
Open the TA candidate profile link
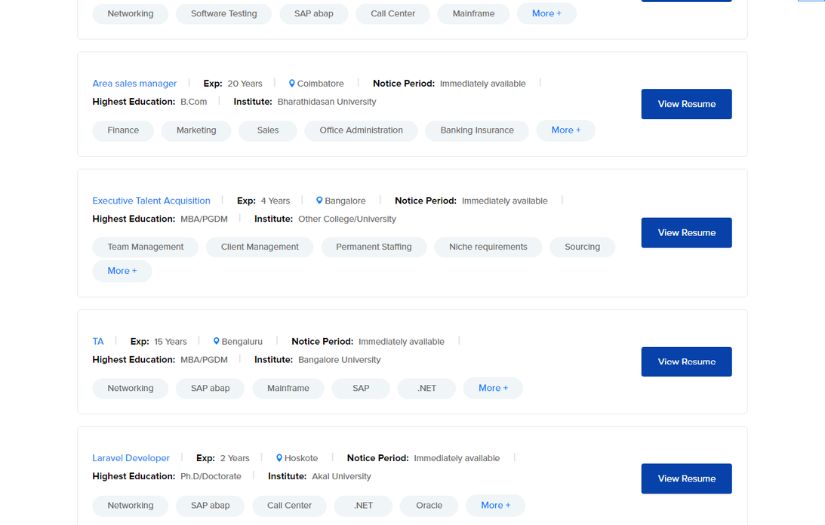98,341
